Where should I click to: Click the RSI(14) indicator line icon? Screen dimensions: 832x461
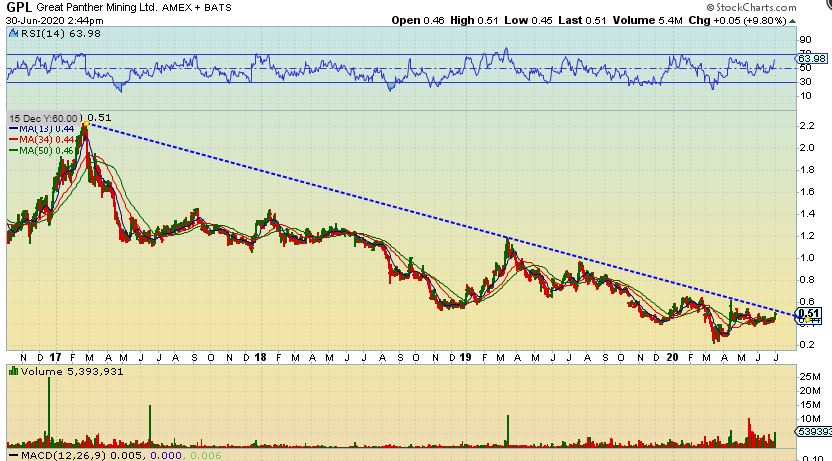[x=14, y=33]
